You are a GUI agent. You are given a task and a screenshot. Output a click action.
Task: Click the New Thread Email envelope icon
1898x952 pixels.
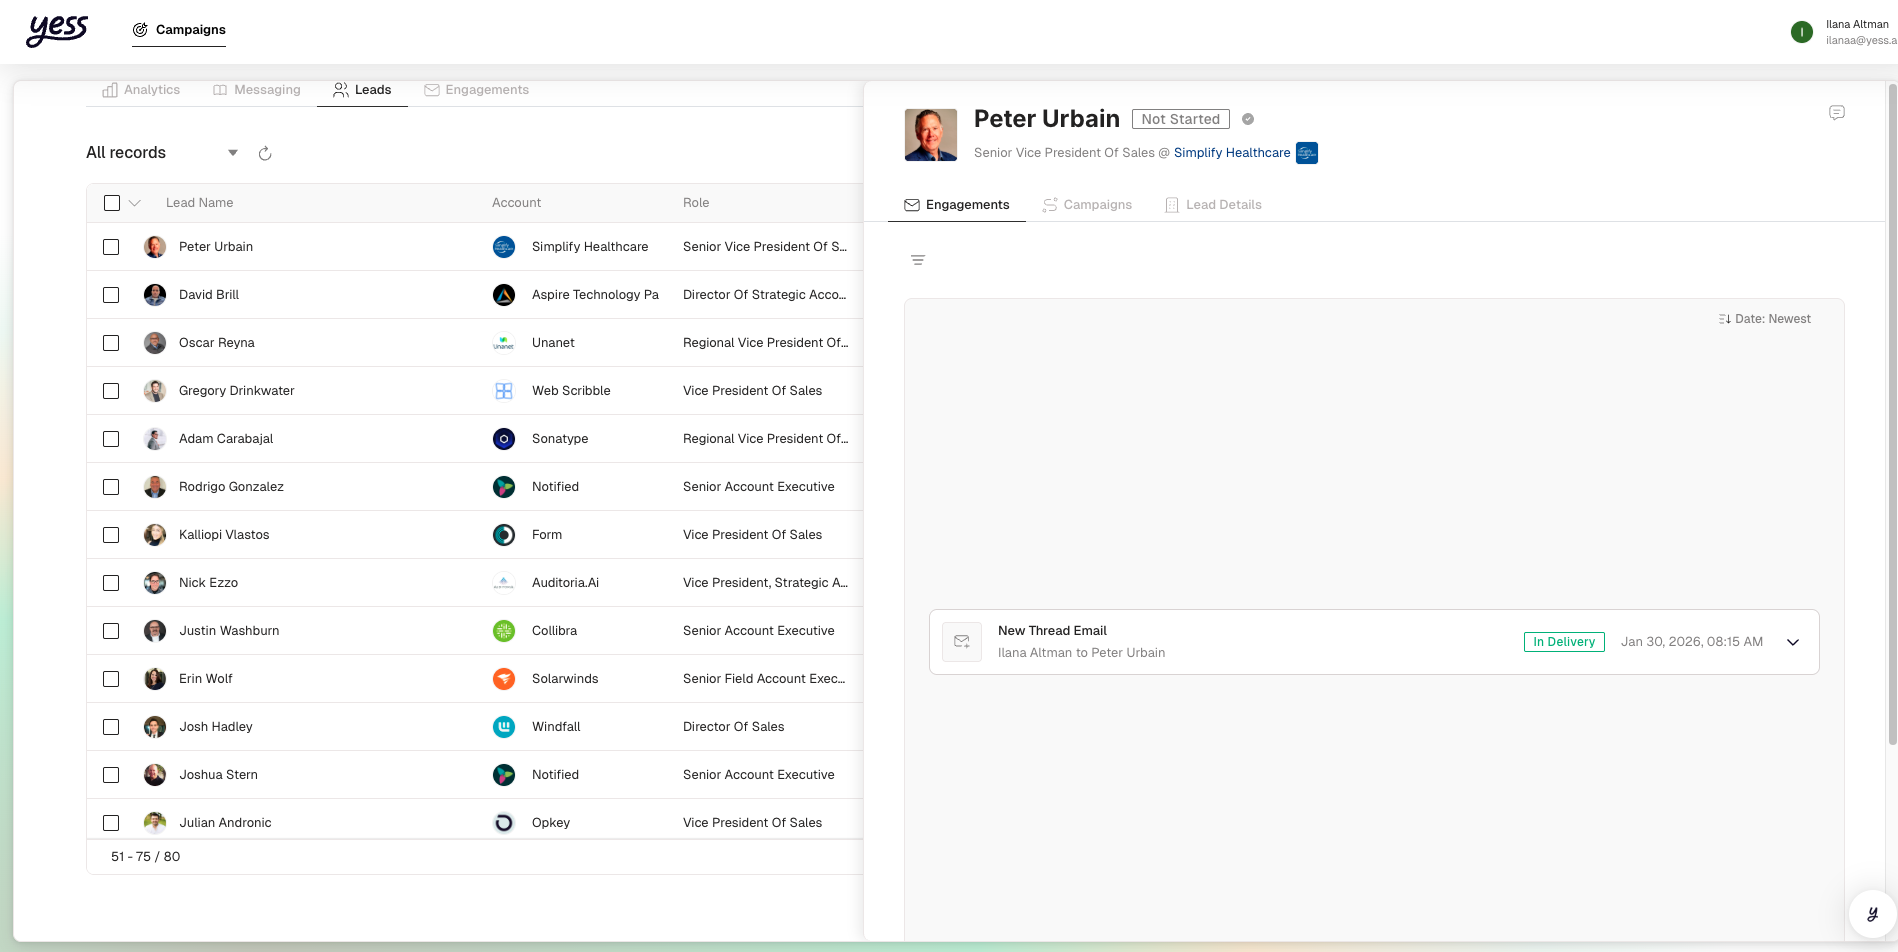962,642
